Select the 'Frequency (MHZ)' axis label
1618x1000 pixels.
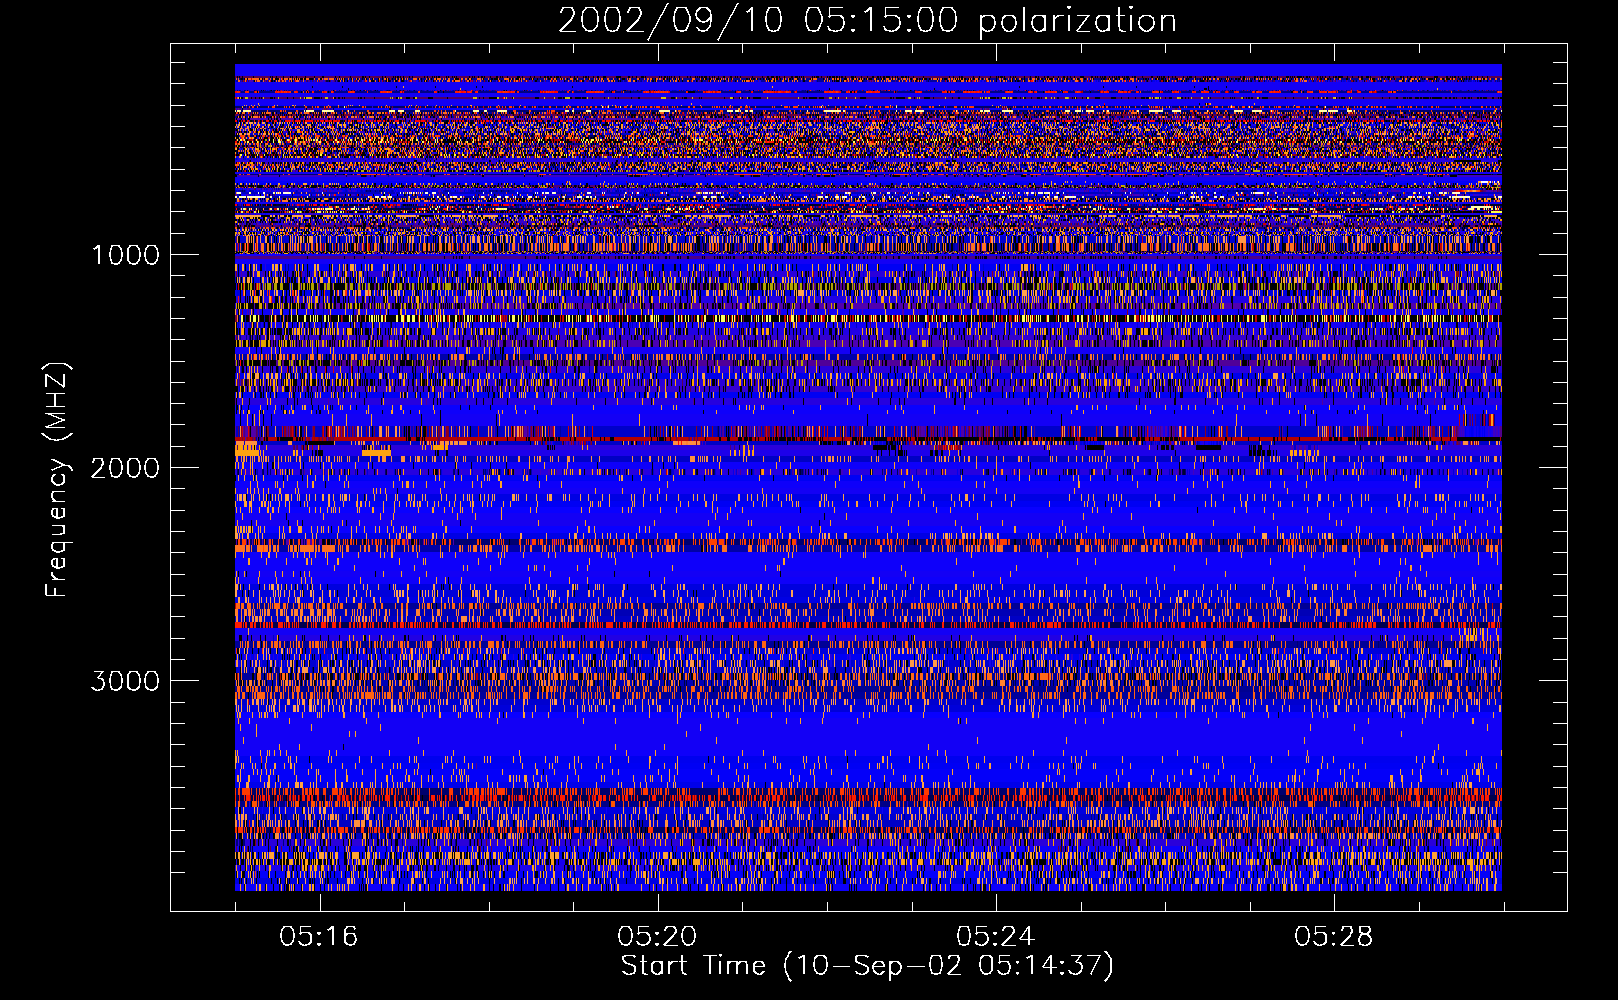[57, 480]
